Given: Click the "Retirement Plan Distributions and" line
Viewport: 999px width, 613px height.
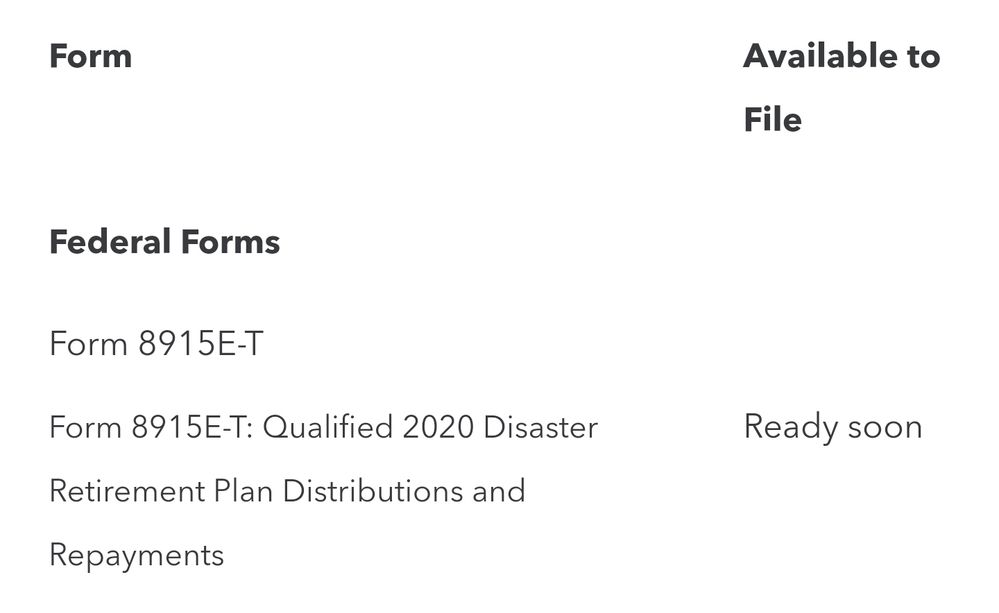Looking at the screenshot, I should [x=287, y=491].
